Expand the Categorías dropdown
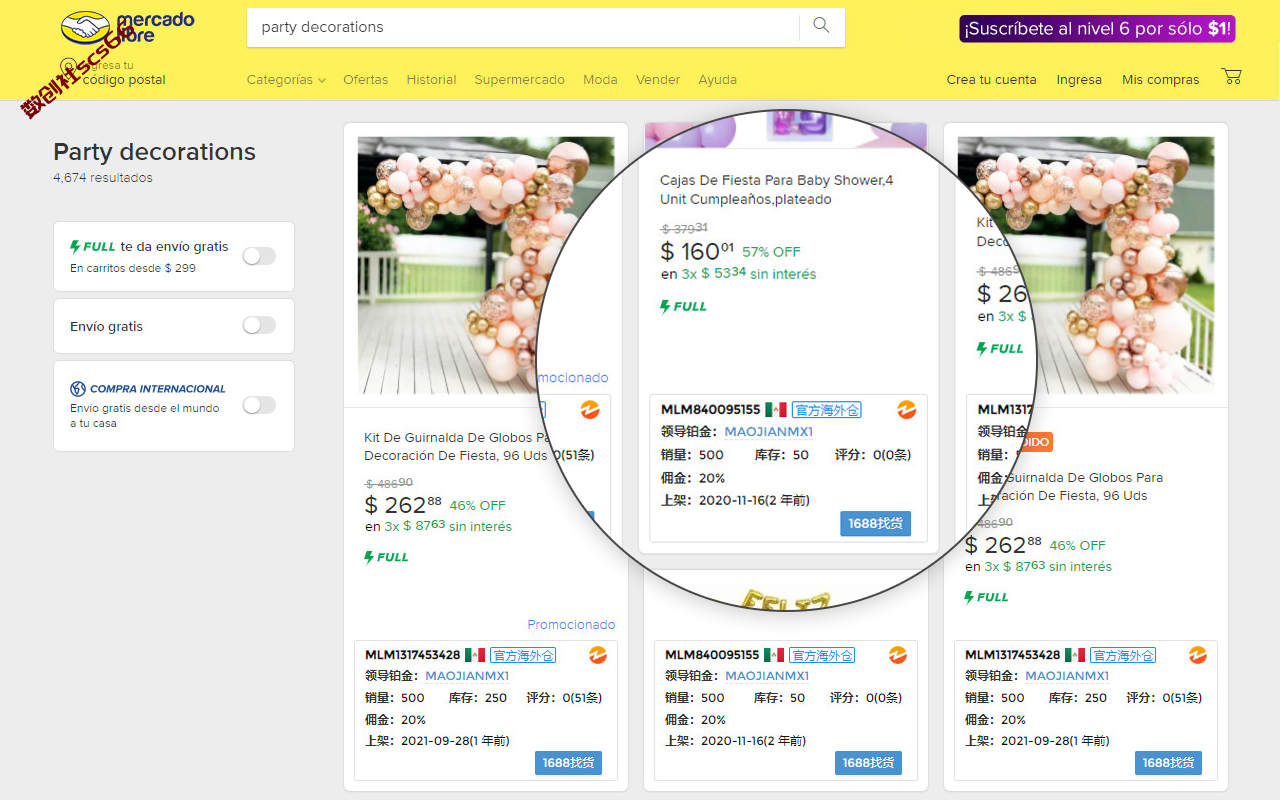The image size is (1280, 800). coord(286,80)
